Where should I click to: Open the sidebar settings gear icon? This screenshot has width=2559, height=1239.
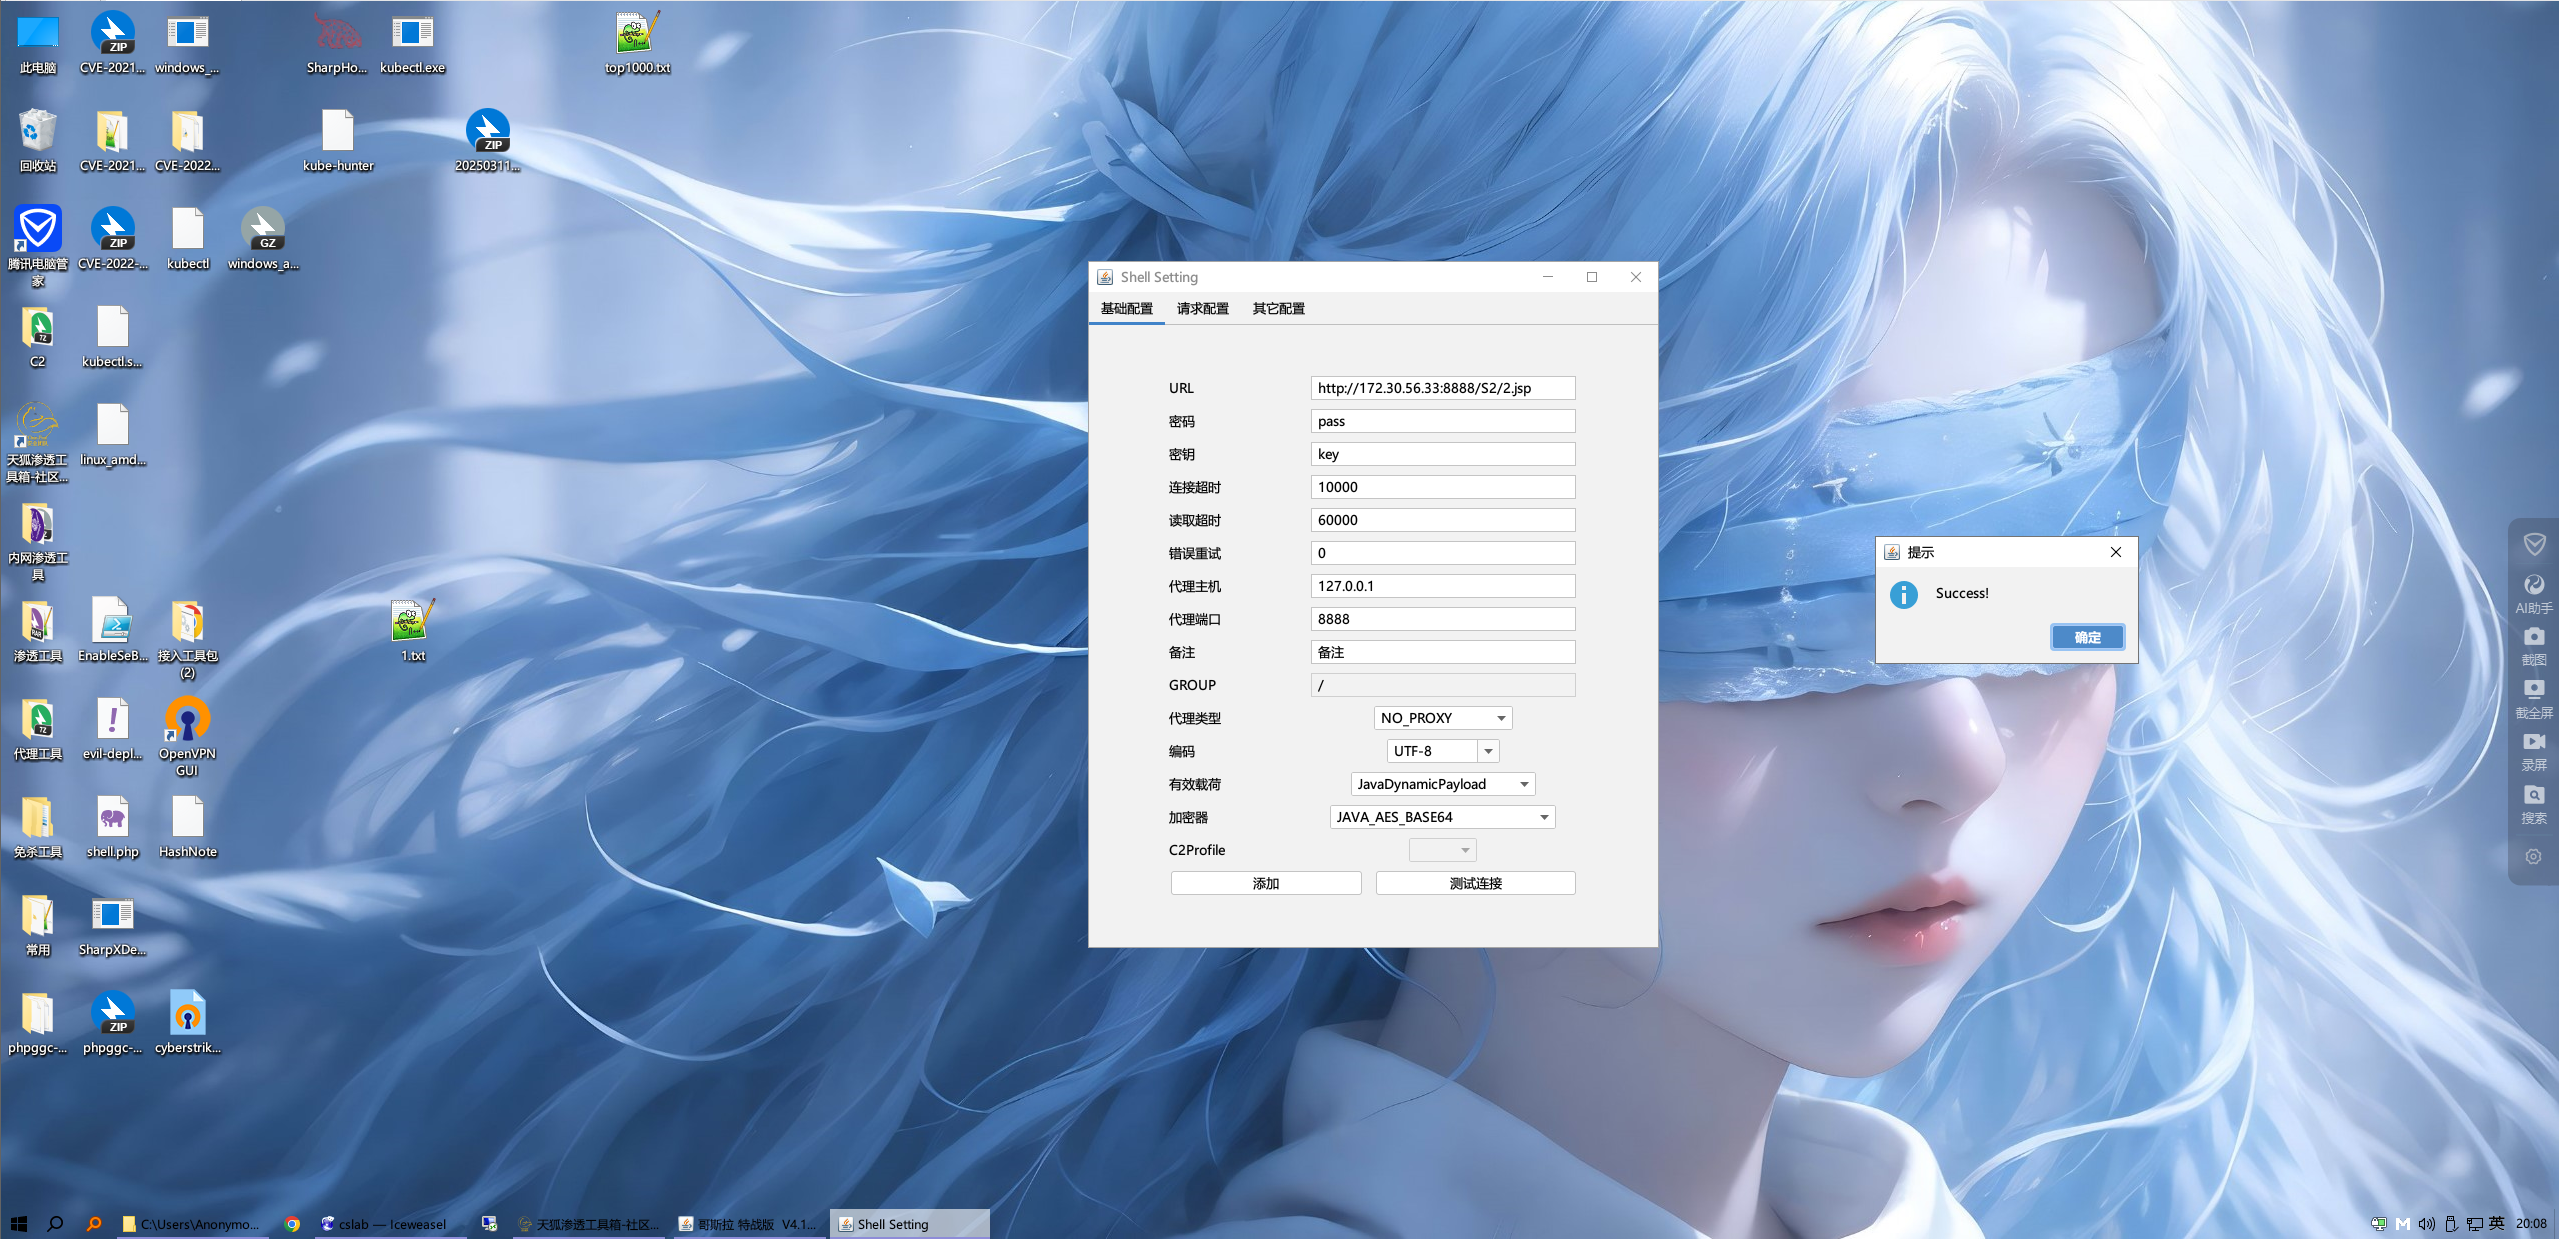pos(2533,857)
